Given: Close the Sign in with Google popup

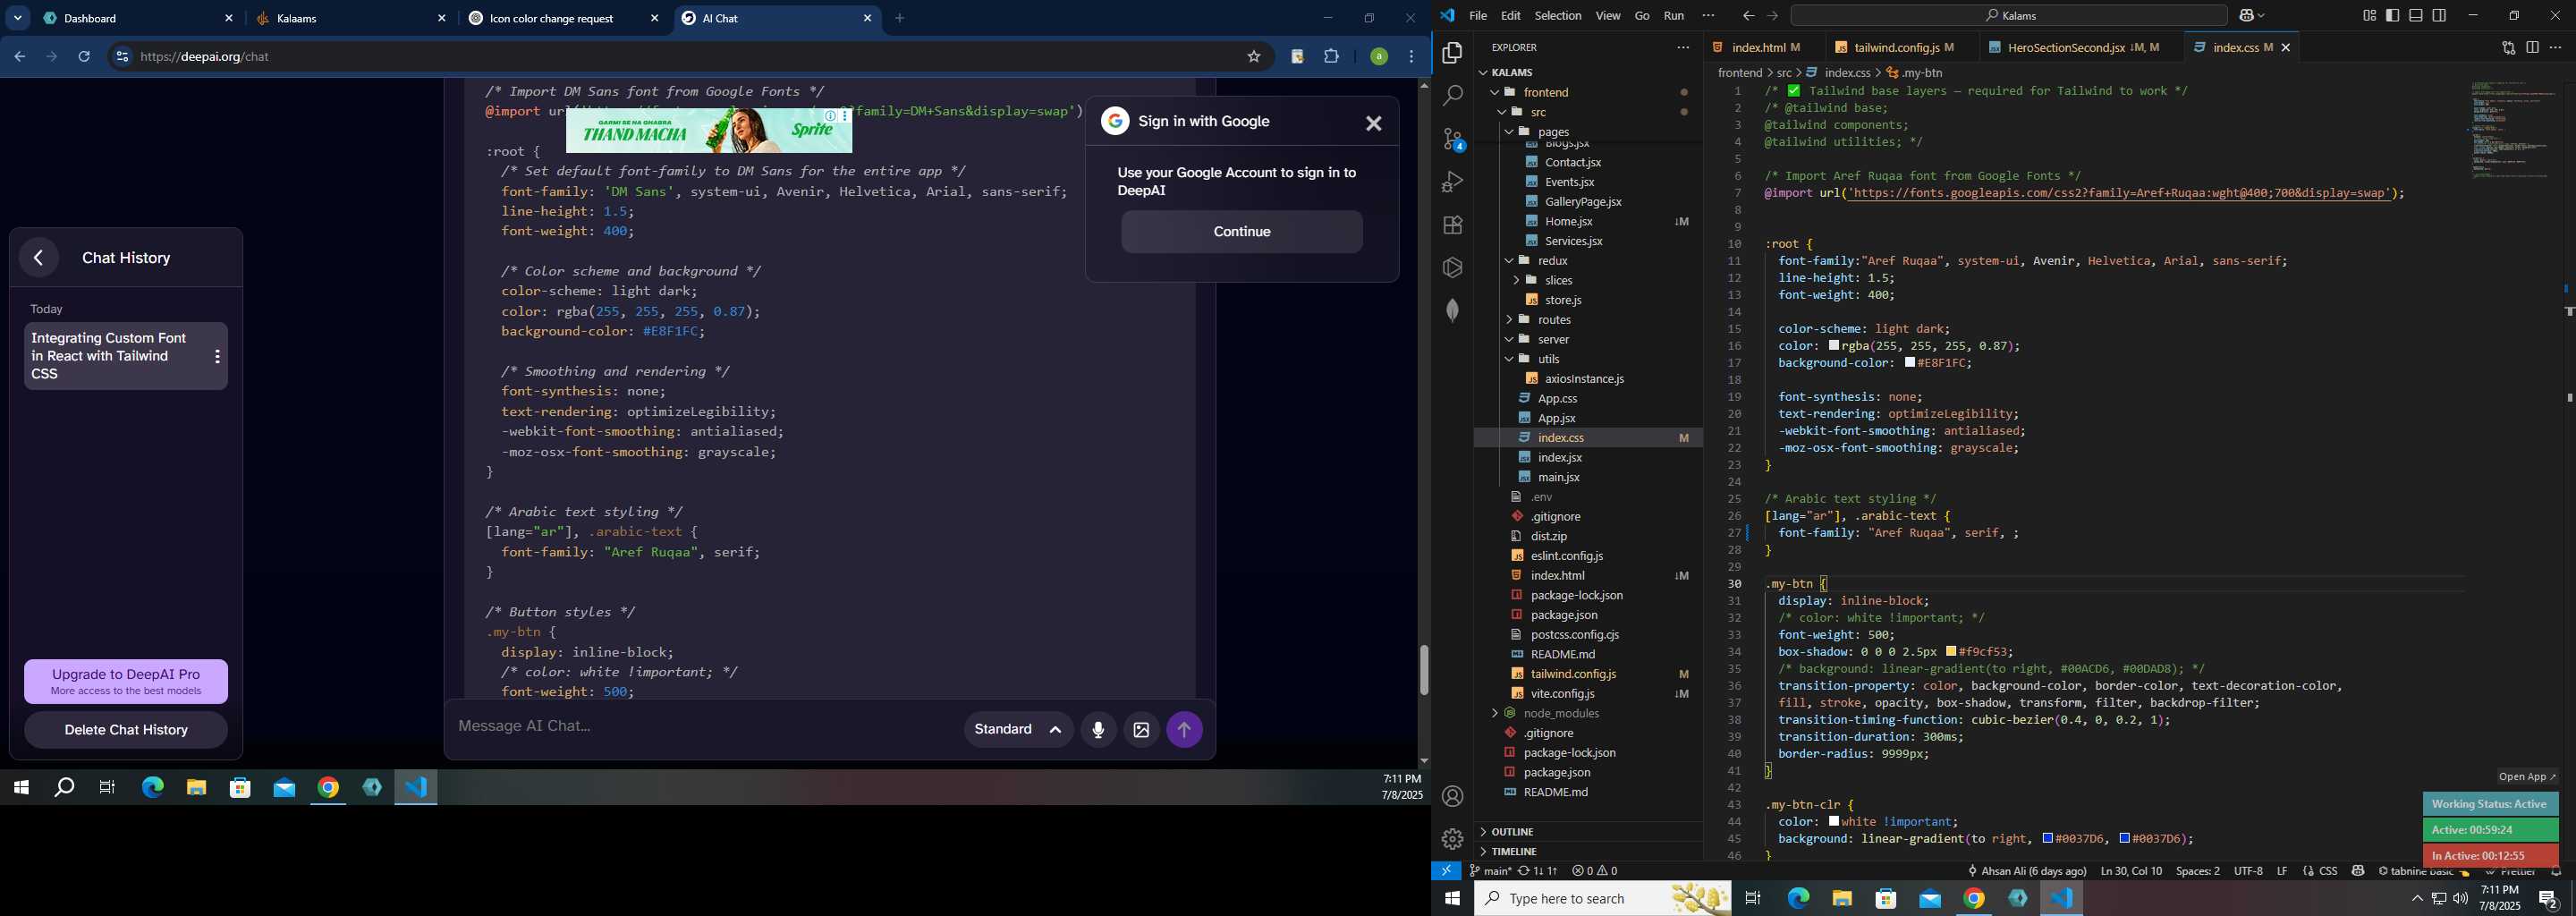Looking at the screenshot, I should click(1373, 123).
